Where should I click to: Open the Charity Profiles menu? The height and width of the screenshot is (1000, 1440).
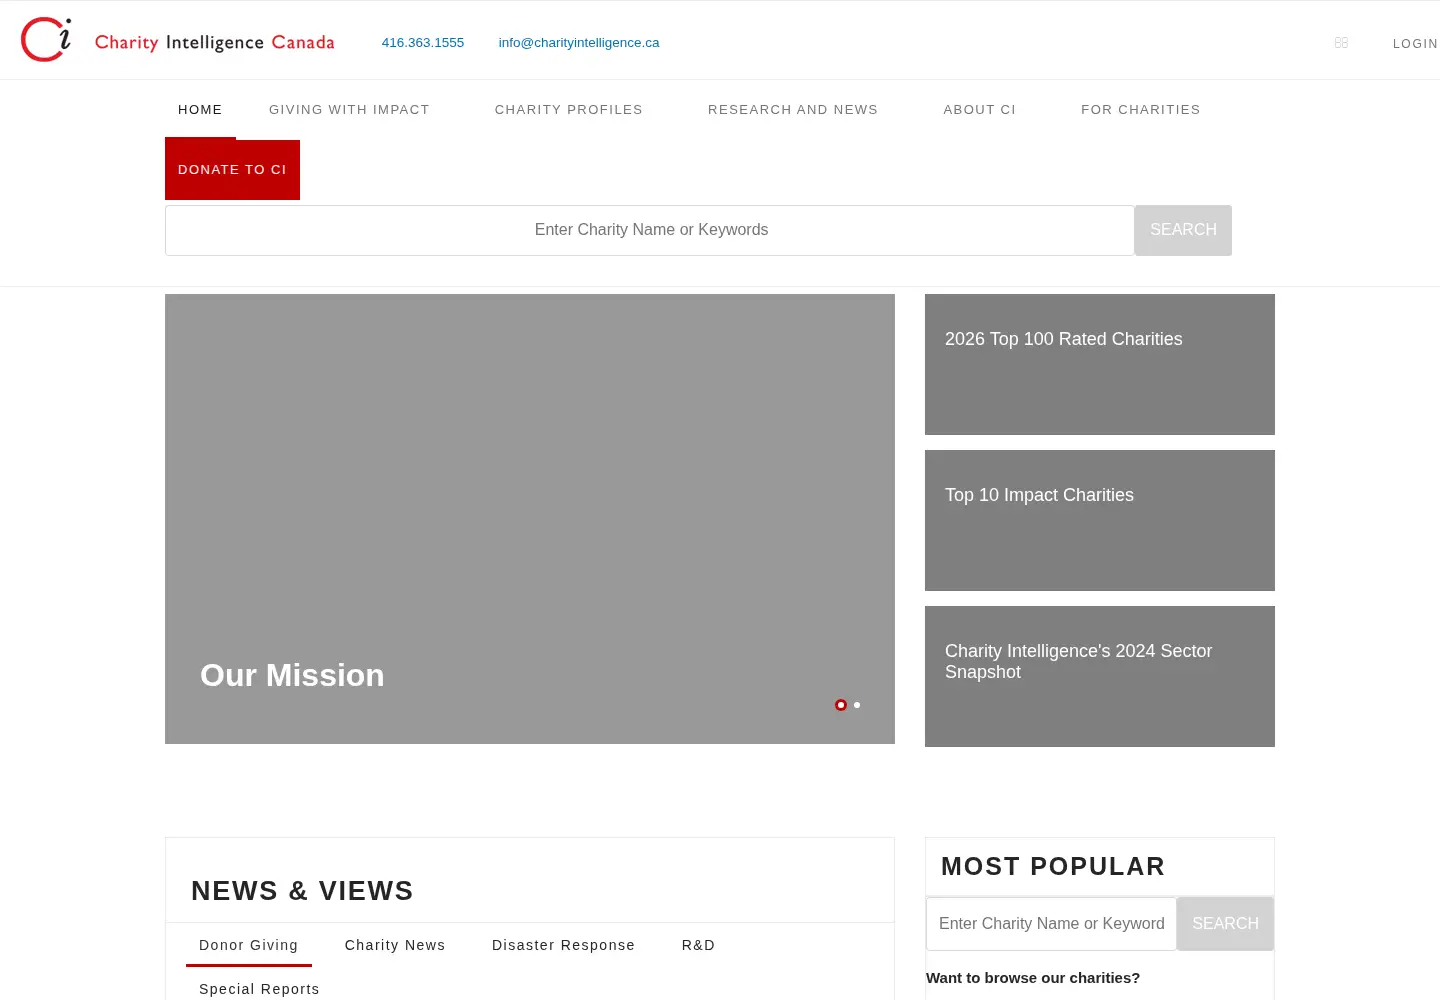click(569, 110)
